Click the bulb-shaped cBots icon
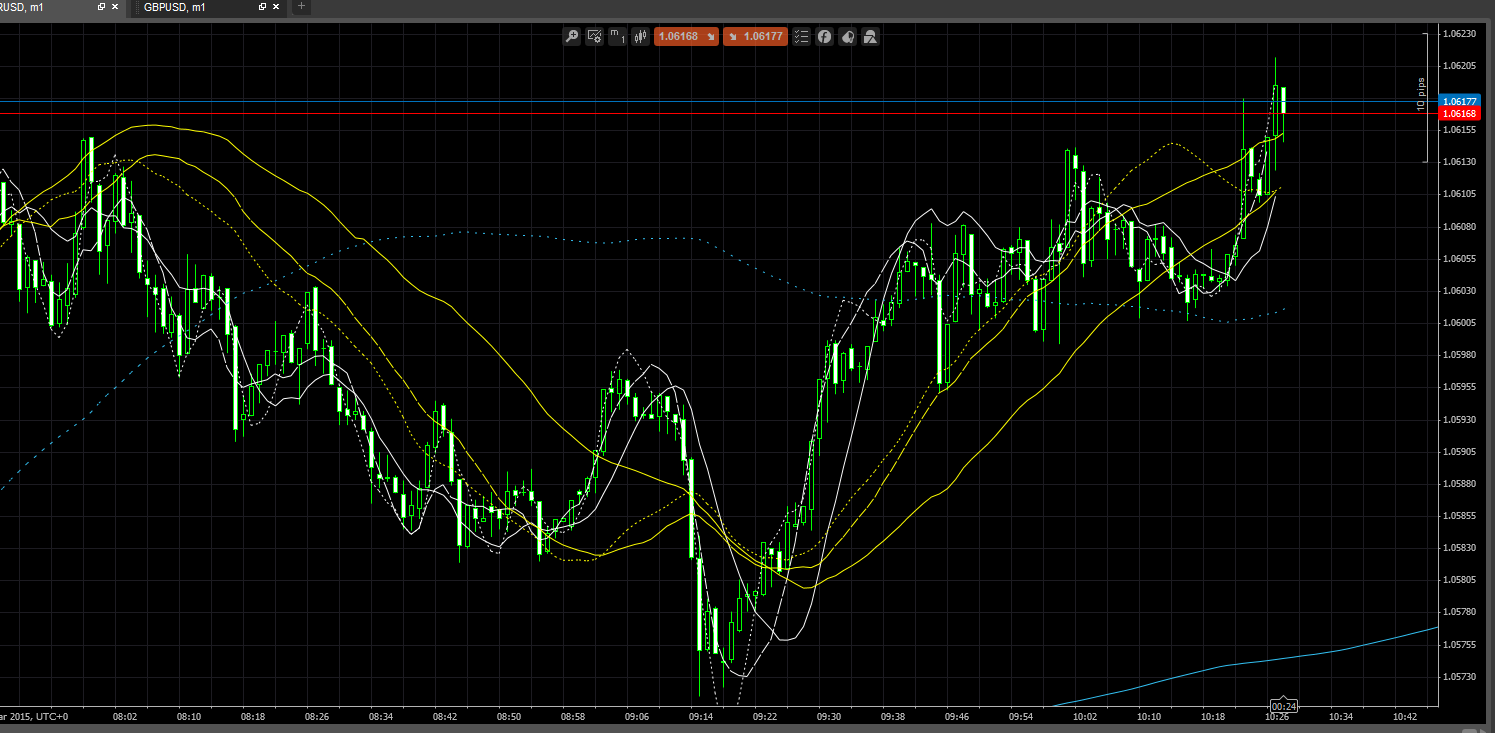Screen dimensions: 1495x733 coord(847,36)
